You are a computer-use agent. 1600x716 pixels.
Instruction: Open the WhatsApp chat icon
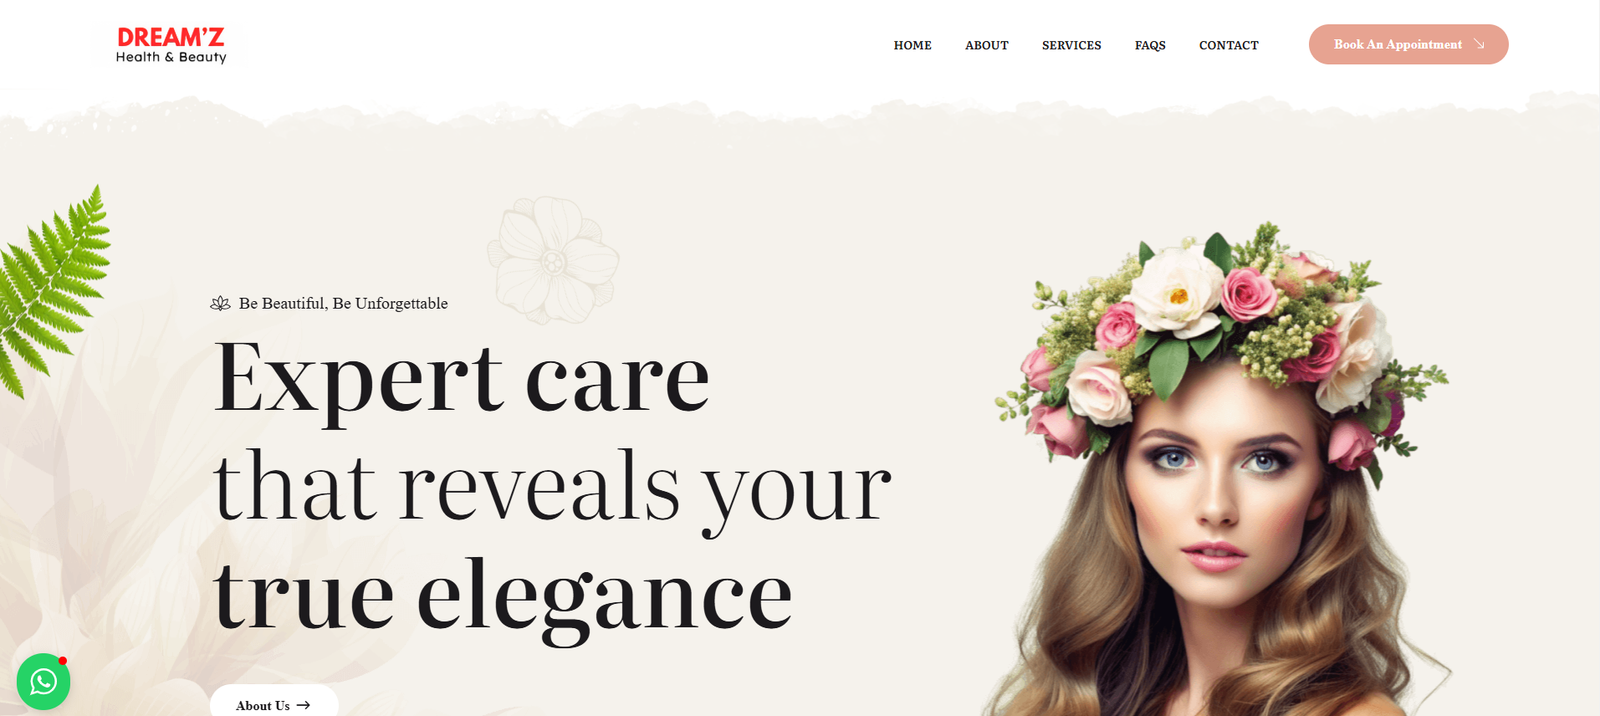coord(43,682)
